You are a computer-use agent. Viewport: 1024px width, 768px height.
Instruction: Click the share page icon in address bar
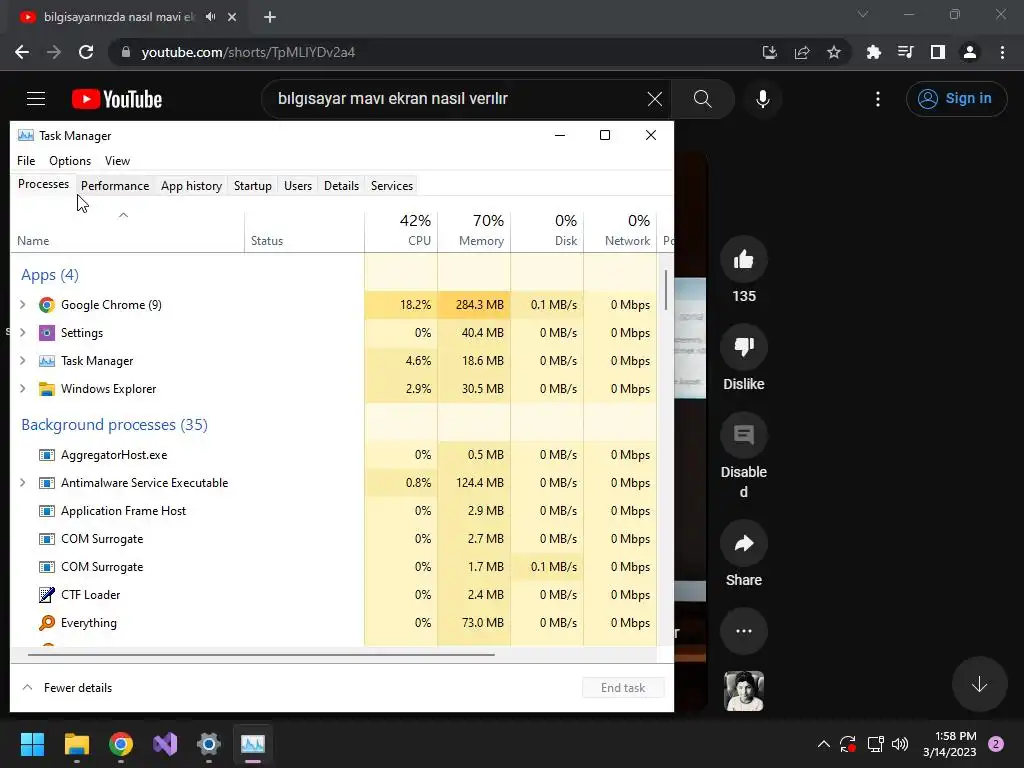pos(802,52)
